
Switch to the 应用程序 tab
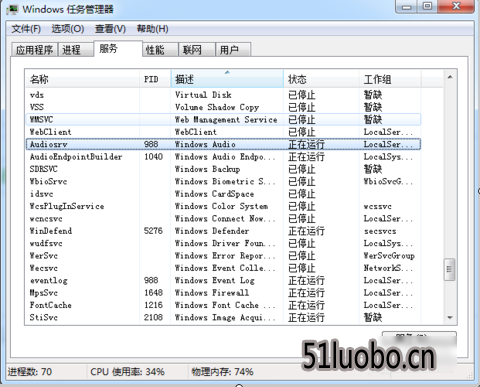pos(34,50)
